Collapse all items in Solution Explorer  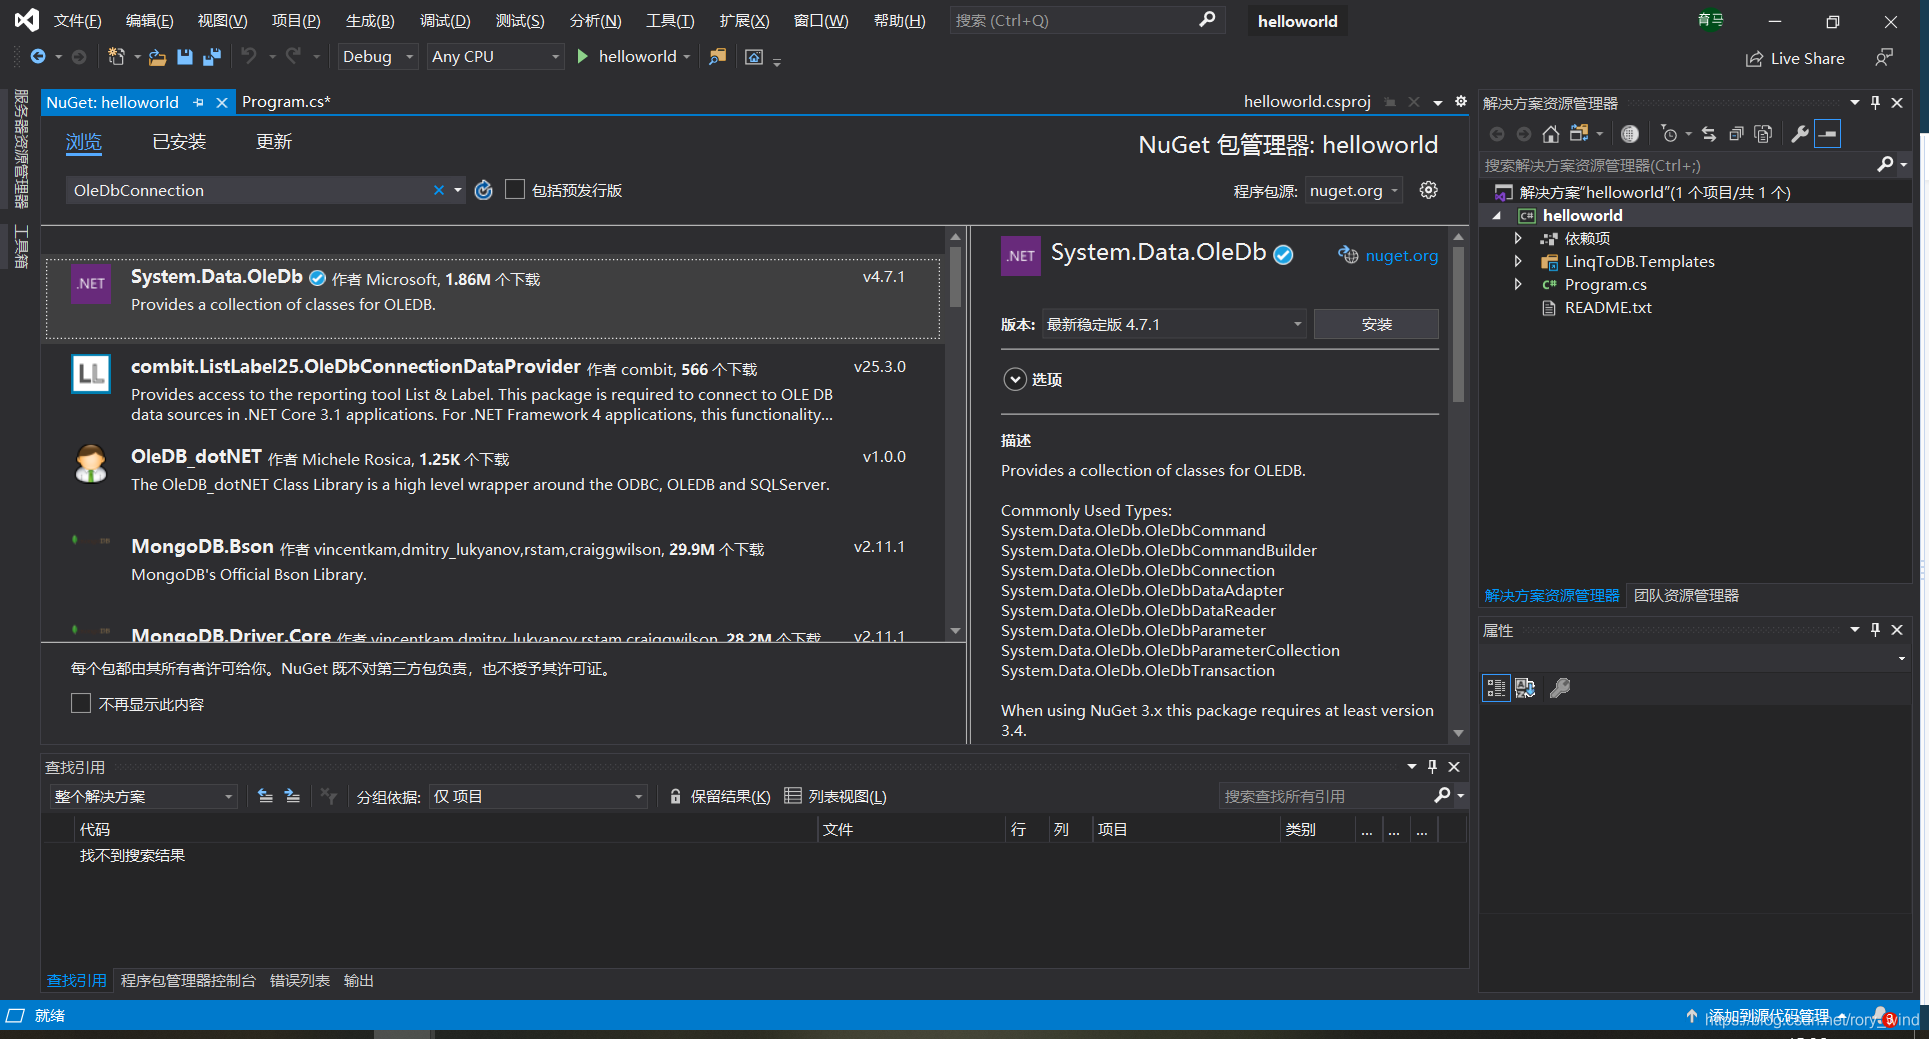click(x=1736, y=133)
